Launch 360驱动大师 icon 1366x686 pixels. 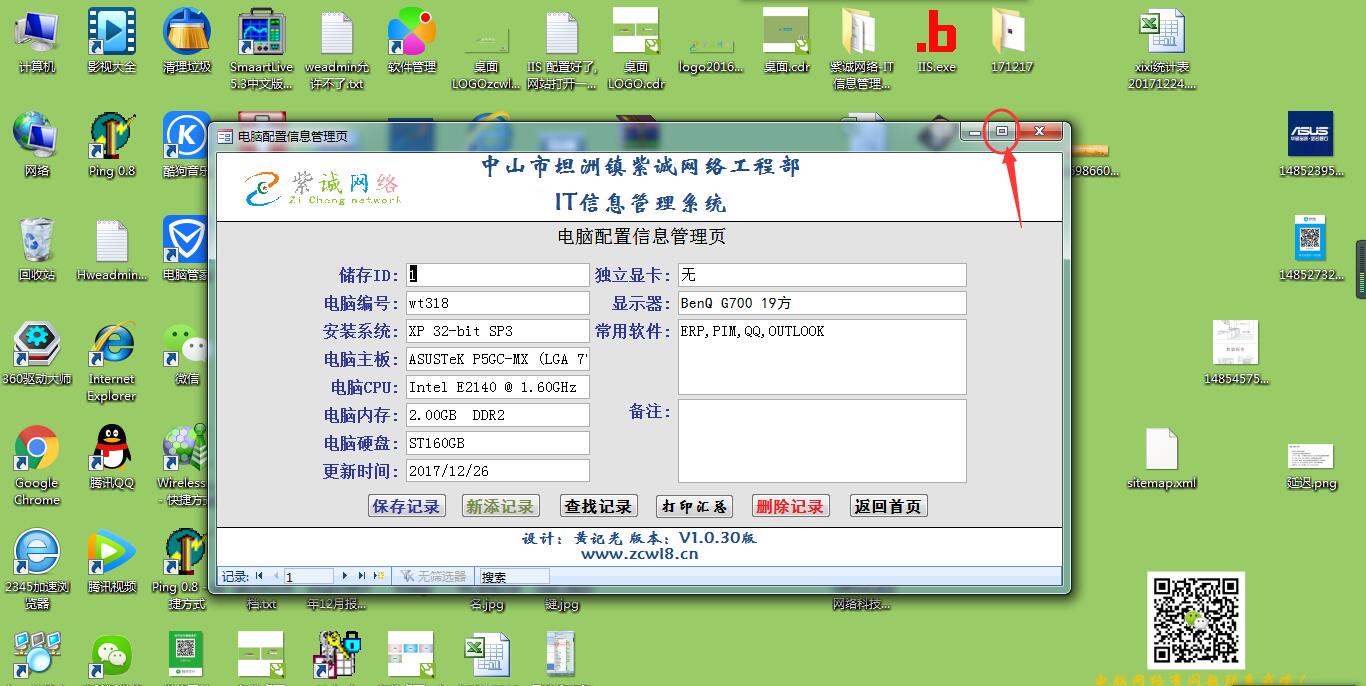pos(37,353)
